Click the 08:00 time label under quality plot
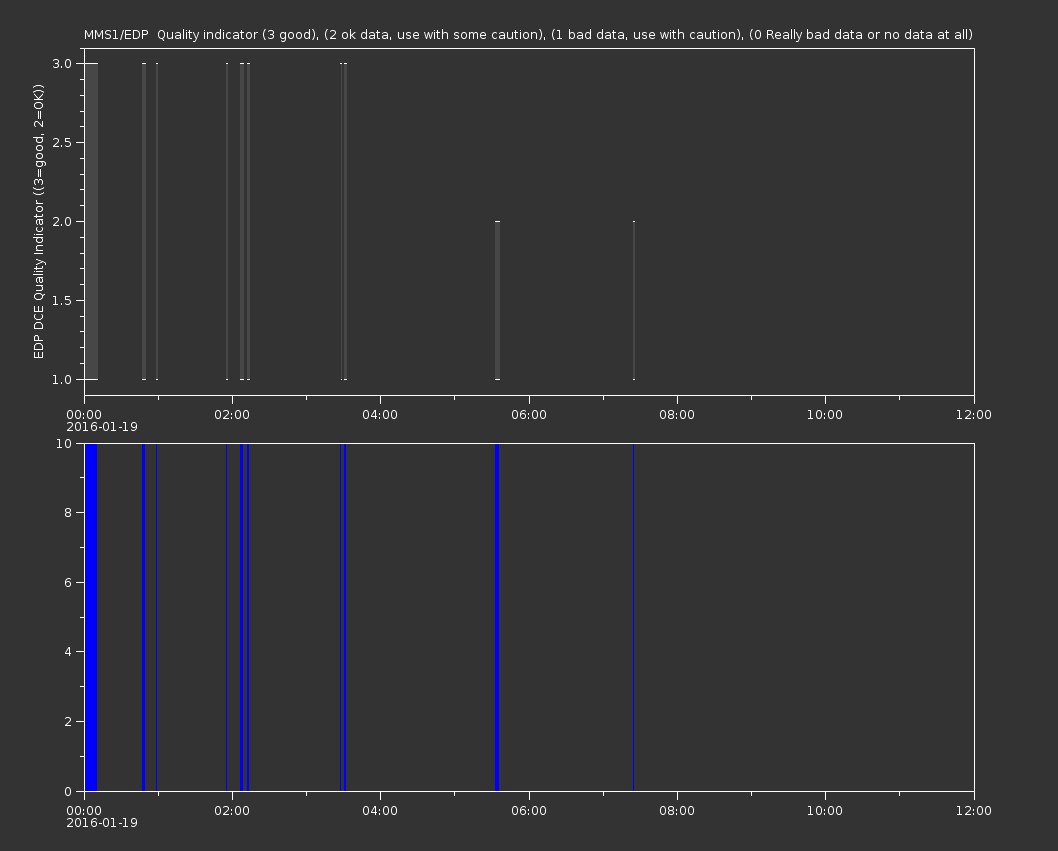1058x851 pixels. (677, 414)
